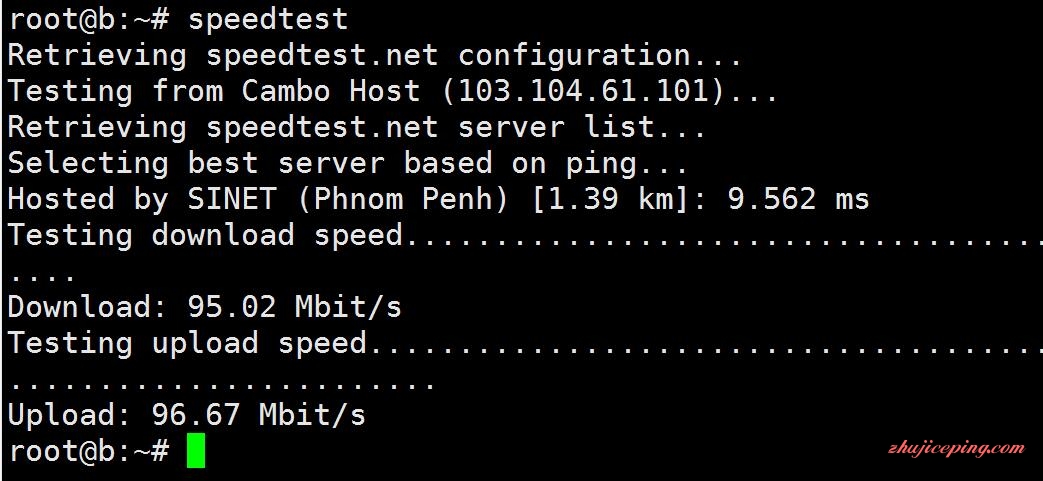The image size is (1043, 481).
Task: Click the 'SINET' host name
Action: [231, 199]
